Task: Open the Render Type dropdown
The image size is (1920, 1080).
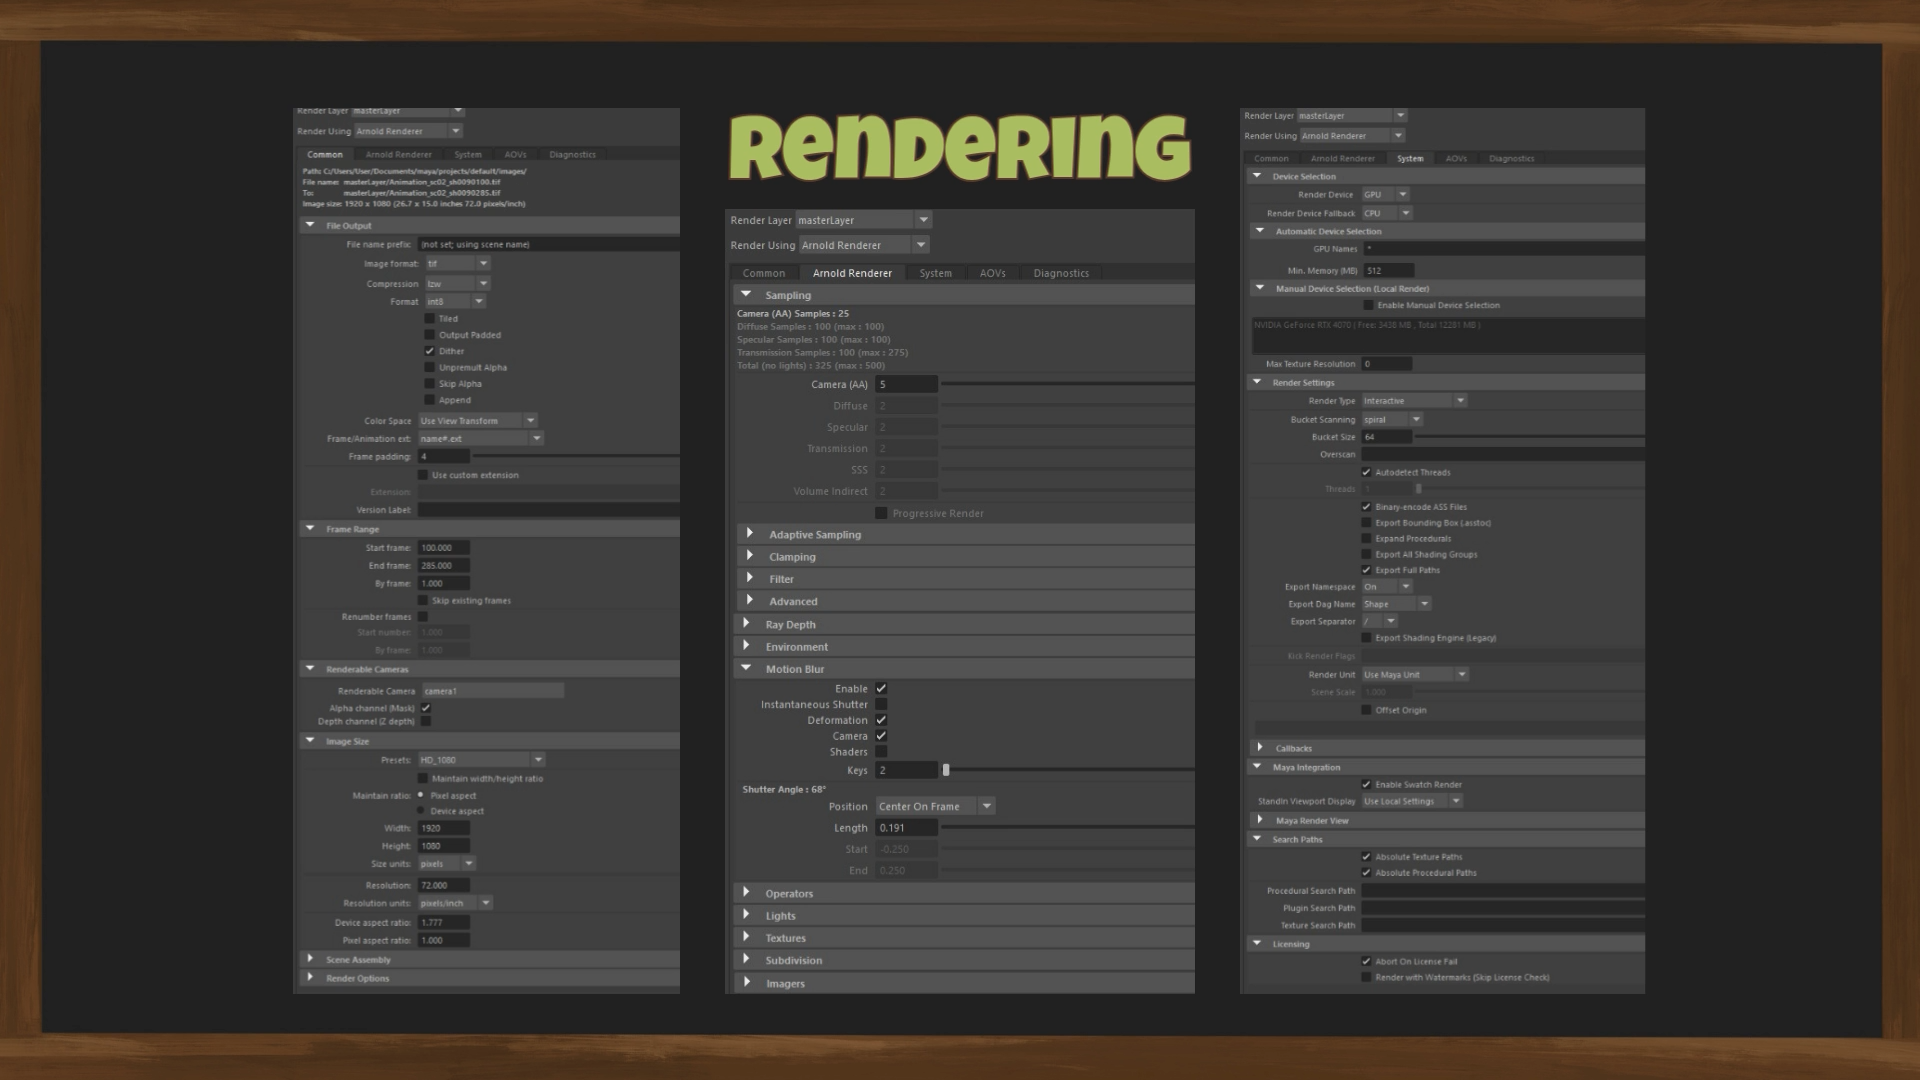Action: (1414, 401)
